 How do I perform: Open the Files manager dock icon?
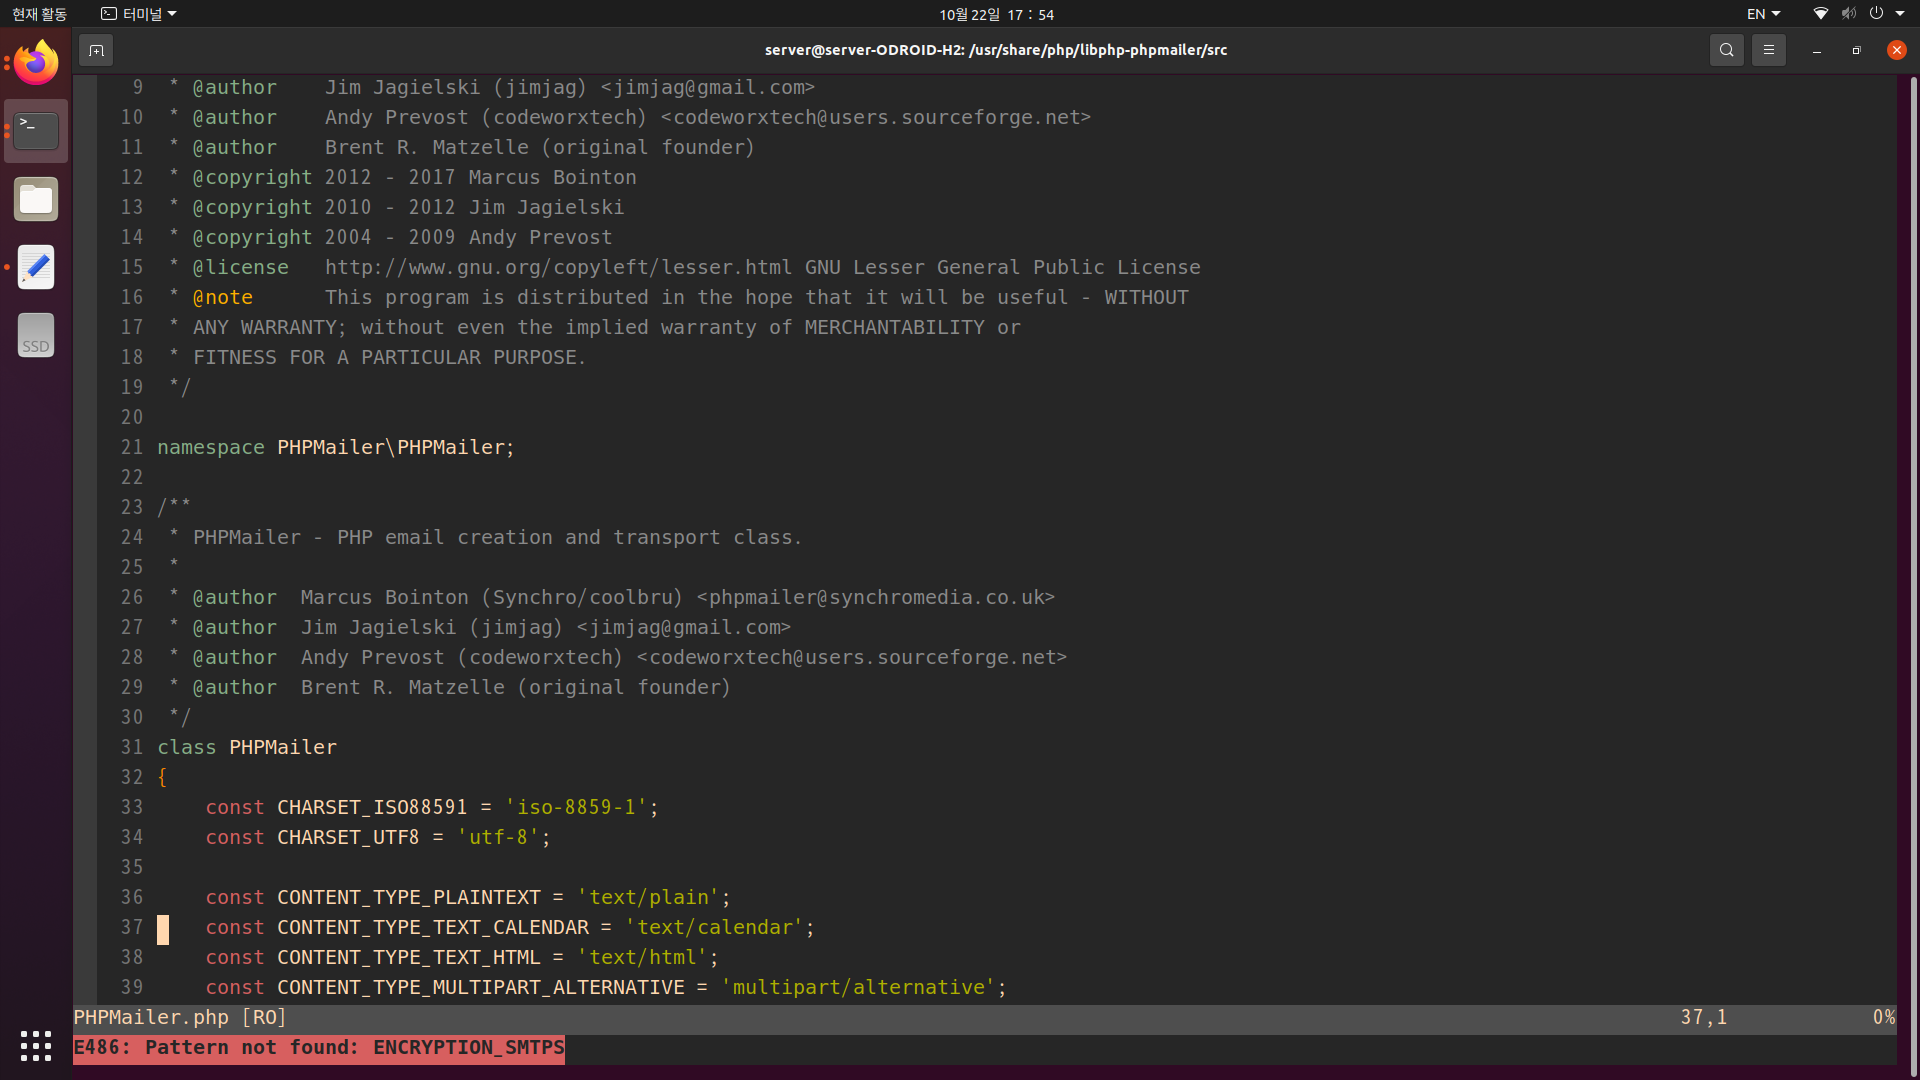click(36, 199)
